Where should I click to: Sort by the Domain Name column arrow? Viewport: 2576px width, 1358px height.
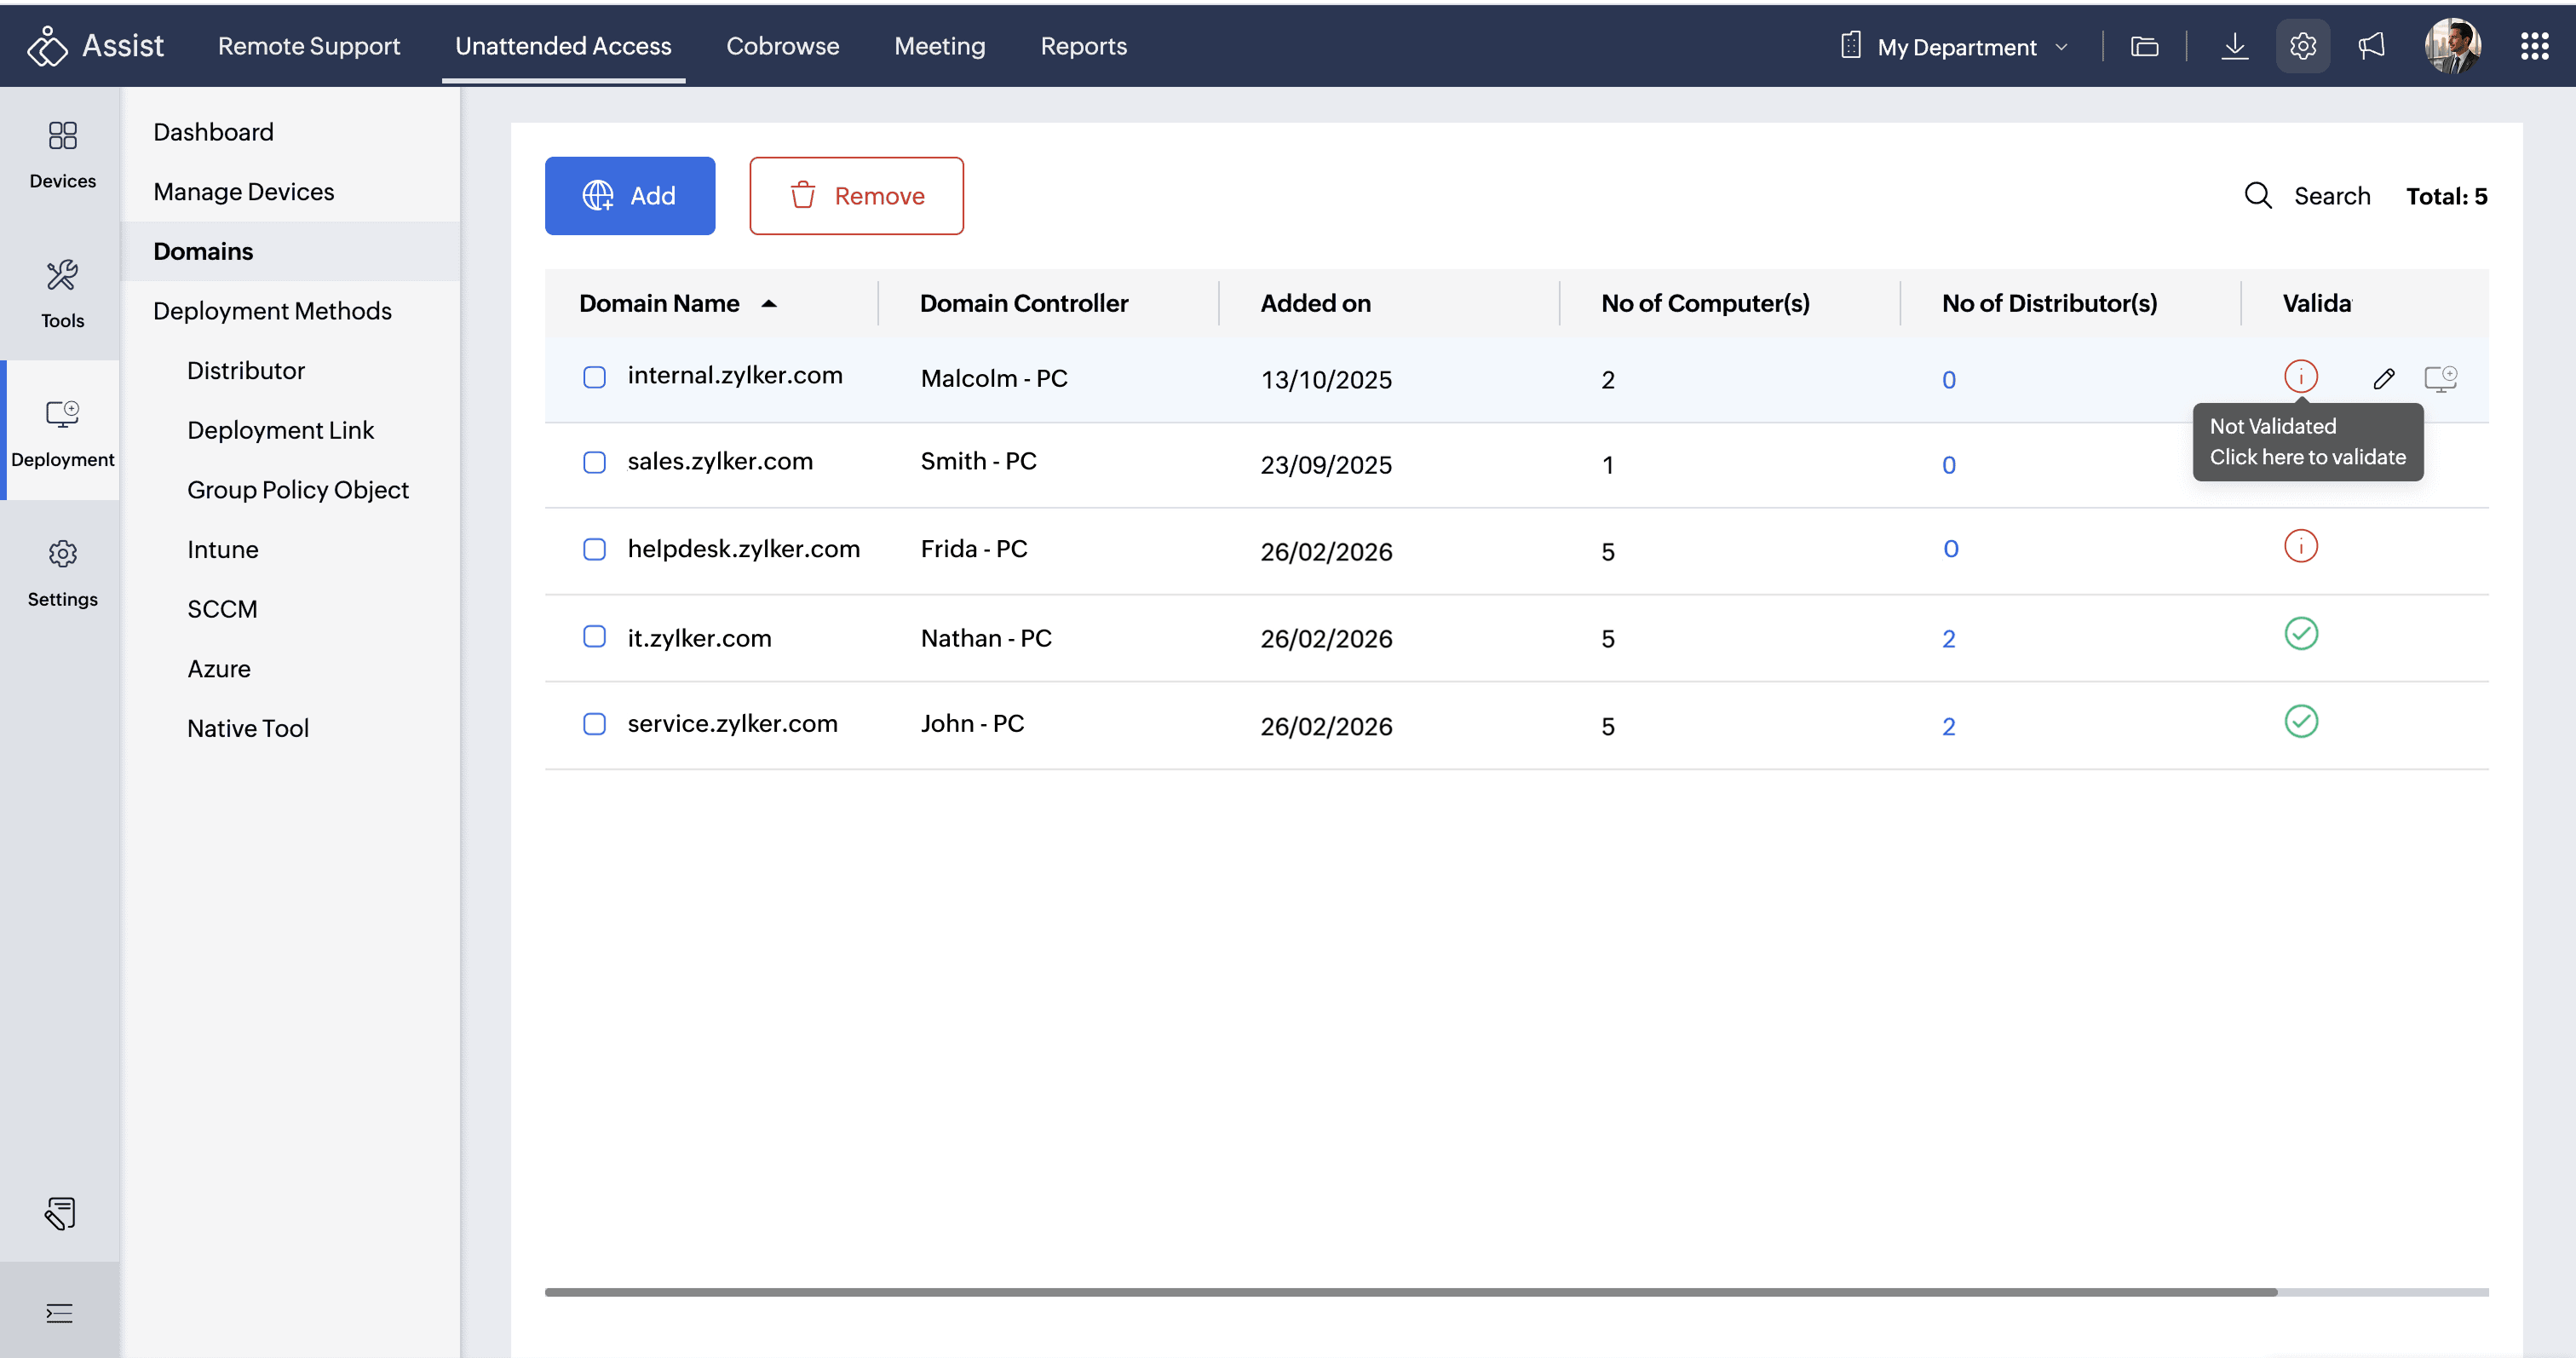pos(768,304)
